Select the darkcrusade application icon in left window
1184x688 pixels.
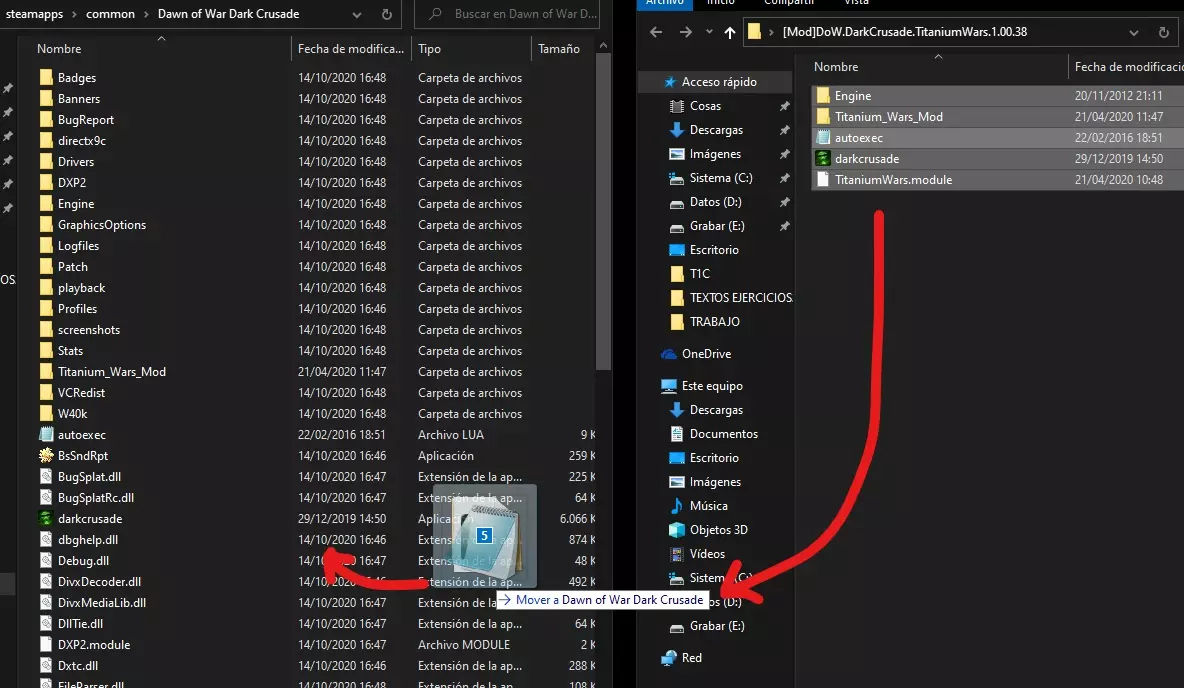[x=46, y=518]
